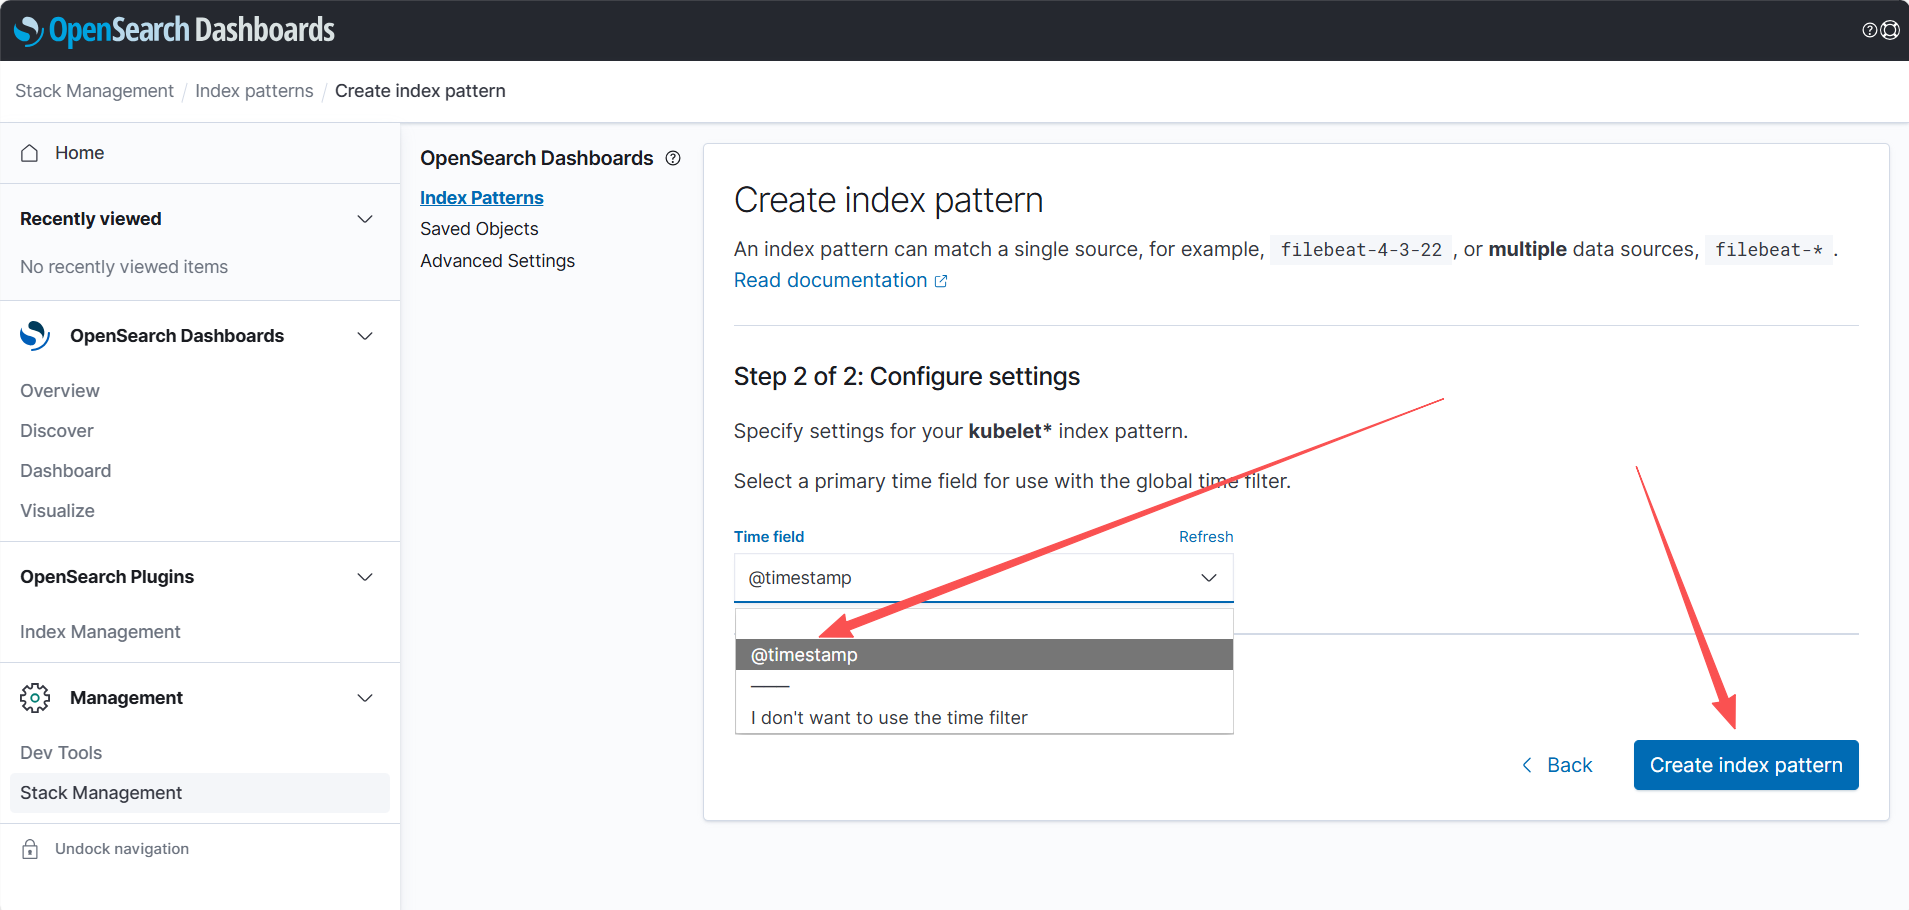
Task: Open the help question-mark icon in top bar
Action: point(1869,30)
